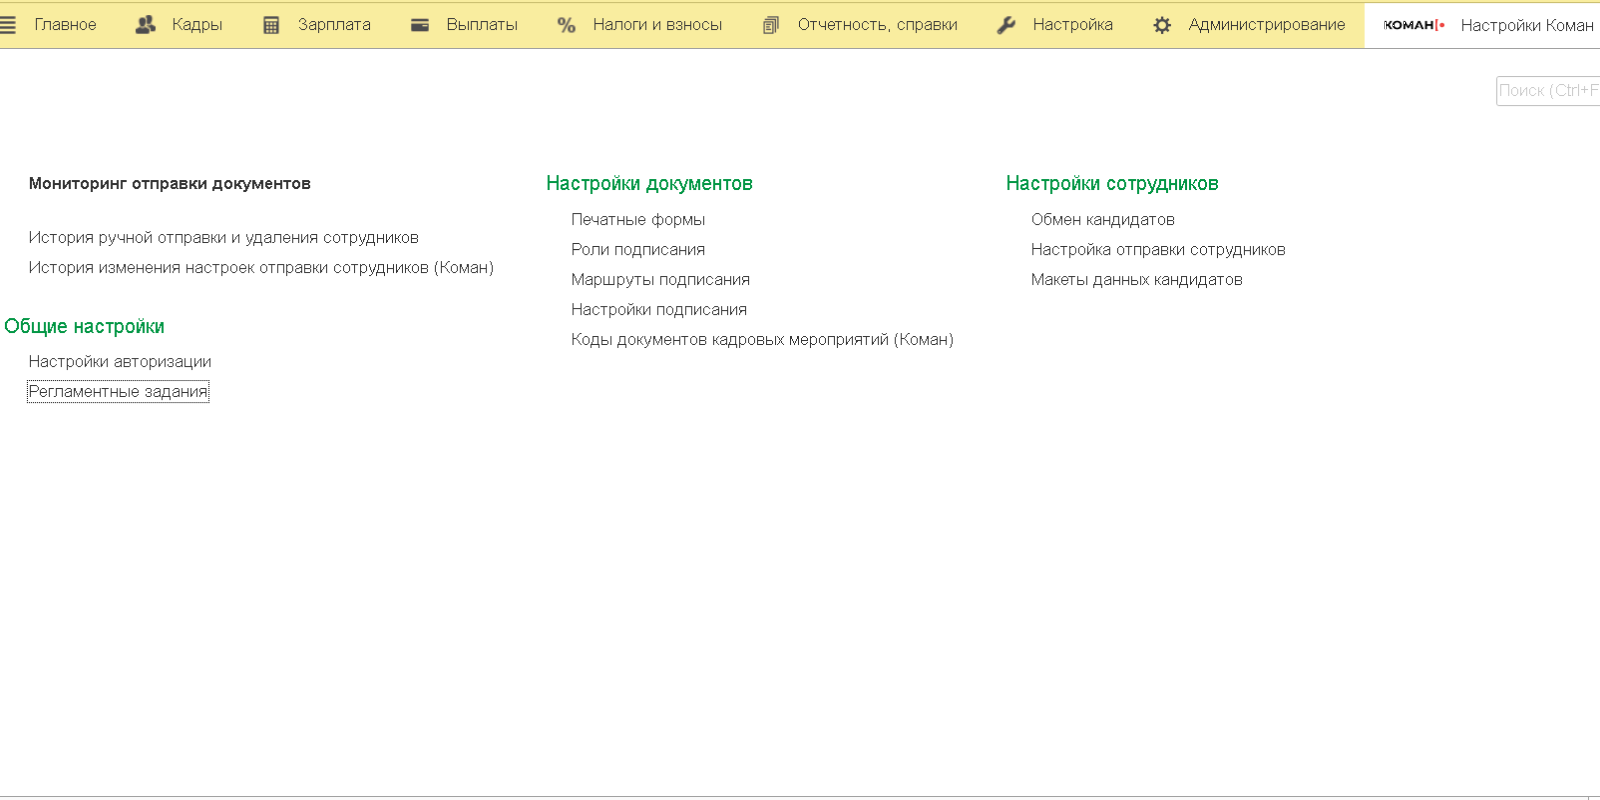The width and height of the screenshot is (1600, 800).
Task: Switch to Настройки Коман section tab
Action: 1526,25
